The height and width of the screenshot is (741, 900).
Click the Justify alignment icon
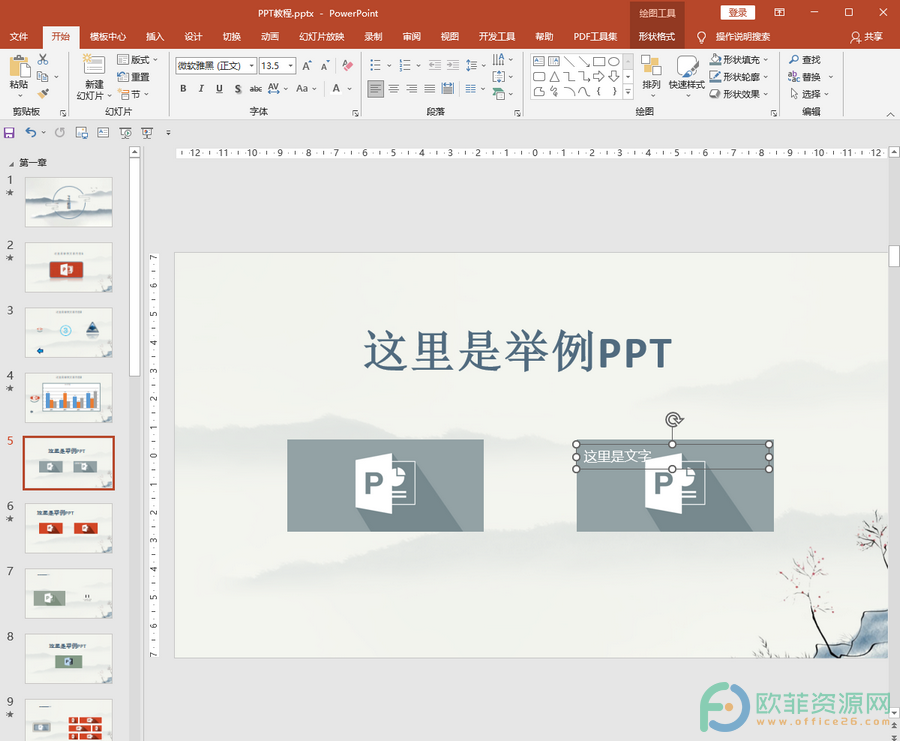pyautogui.click(x=429, y=88)
